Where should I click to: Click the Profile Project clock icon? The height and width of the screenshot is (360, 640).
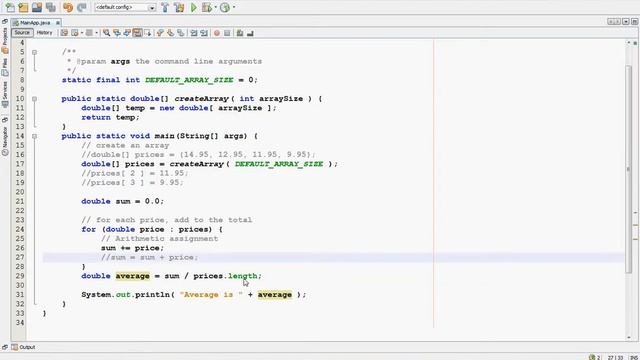tap(225, 7)
